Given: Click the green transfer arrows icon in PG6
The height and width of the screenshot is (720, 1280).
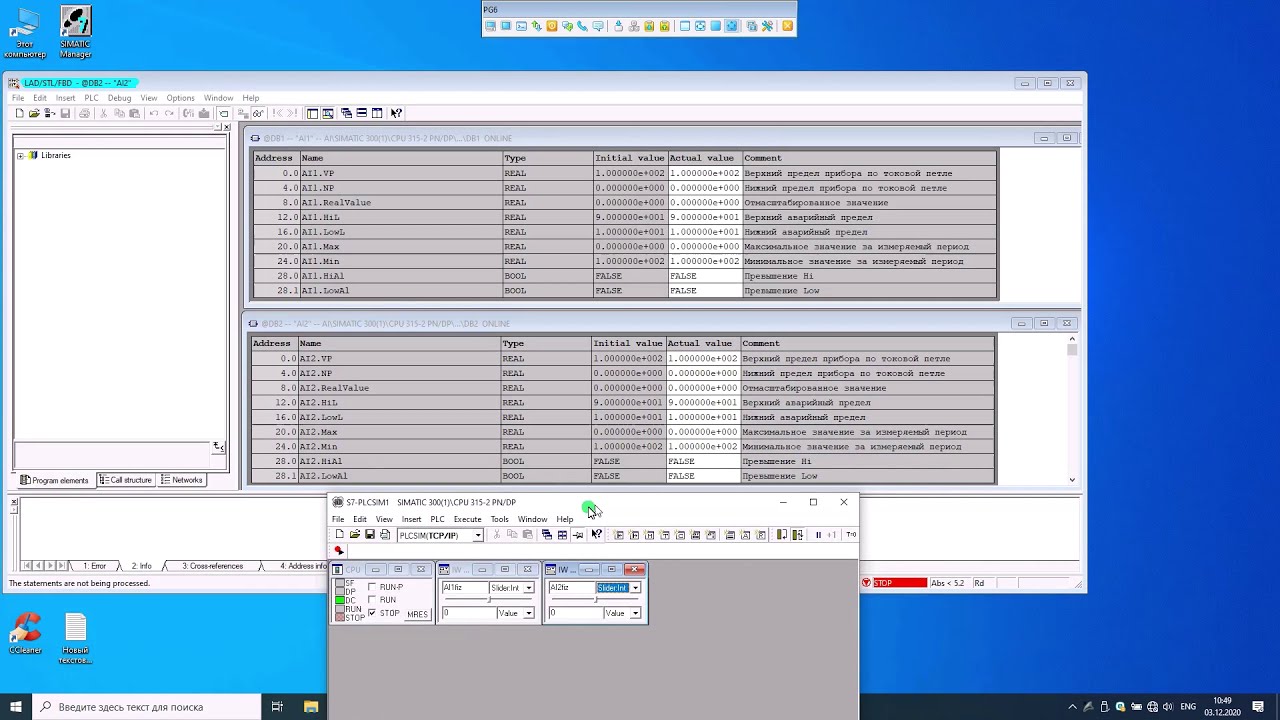Looking at the screenshot, I should pos(536,26).
